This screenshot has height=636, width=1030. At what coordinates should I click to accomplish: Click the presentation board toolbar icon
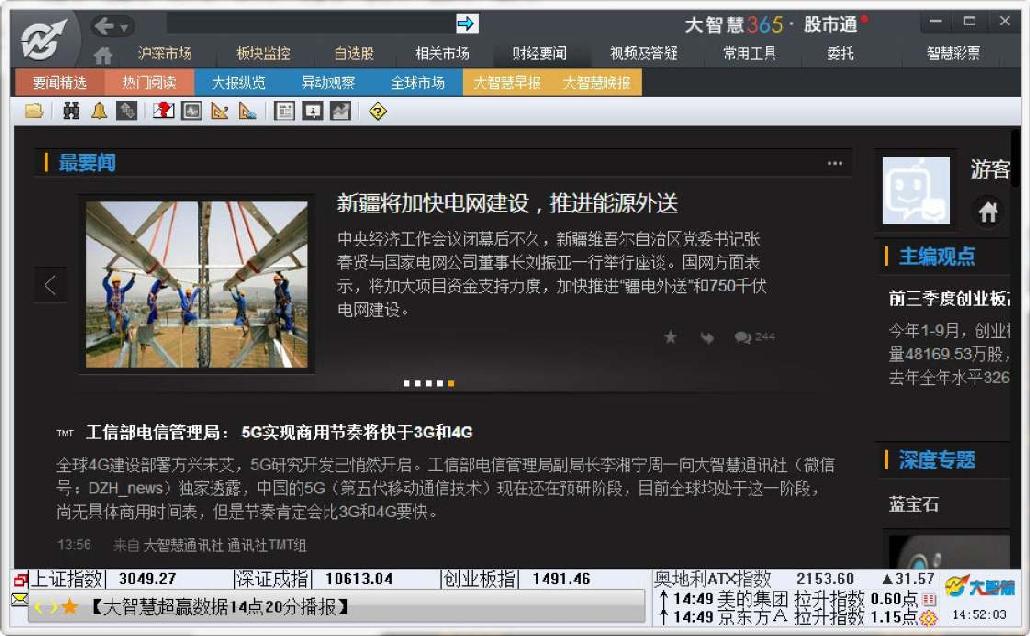[313, 111]
